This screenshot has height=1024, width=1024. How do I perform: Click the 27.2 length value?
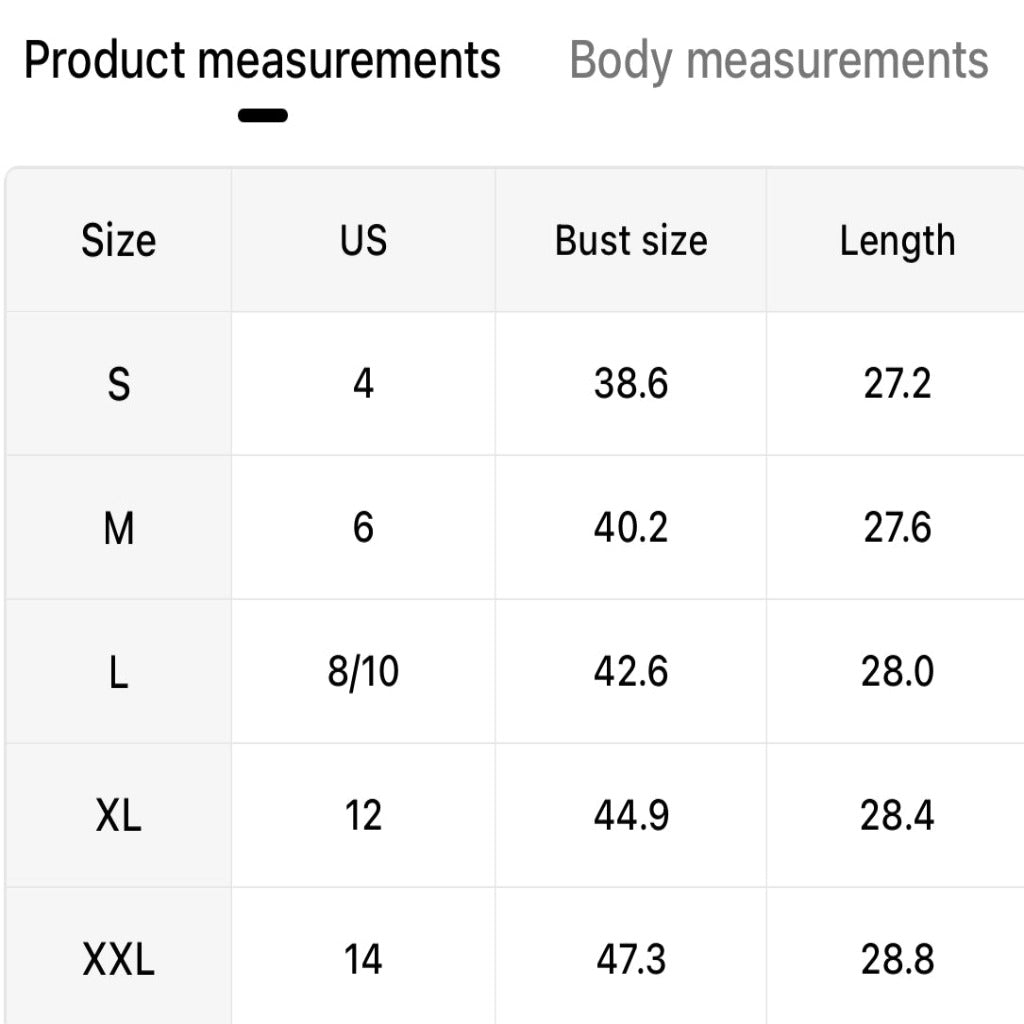(897, 384)
